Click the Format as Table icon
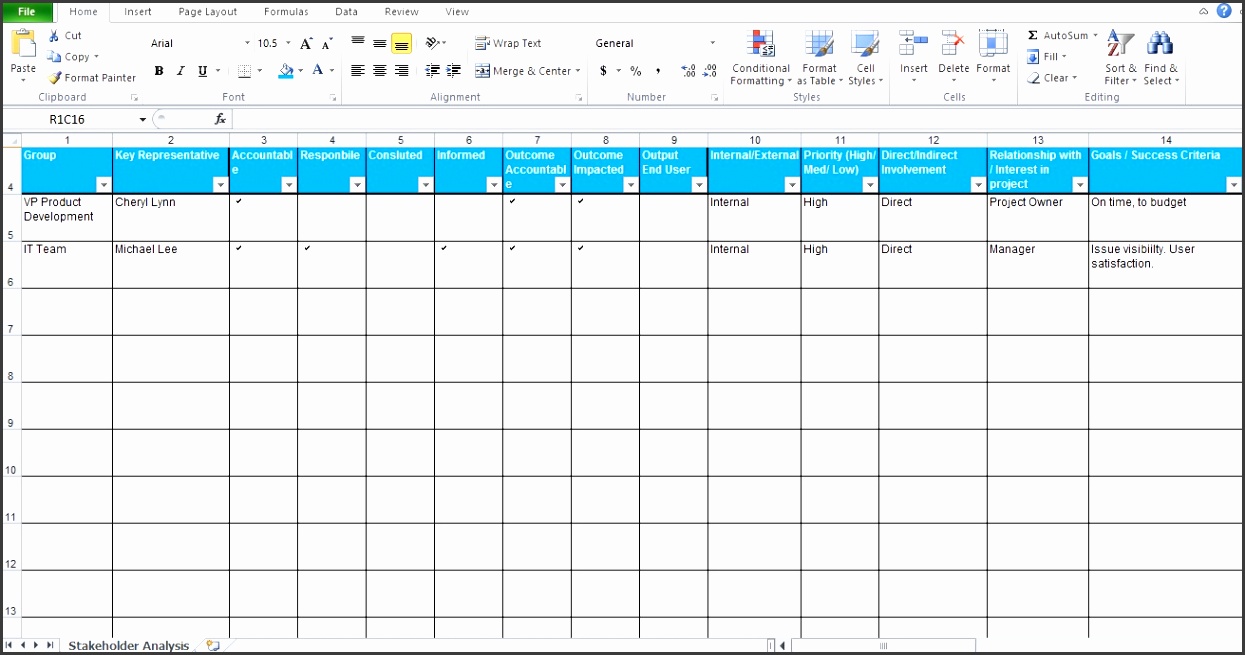Viewport: 1245px width, 655px height. (819, 44)
